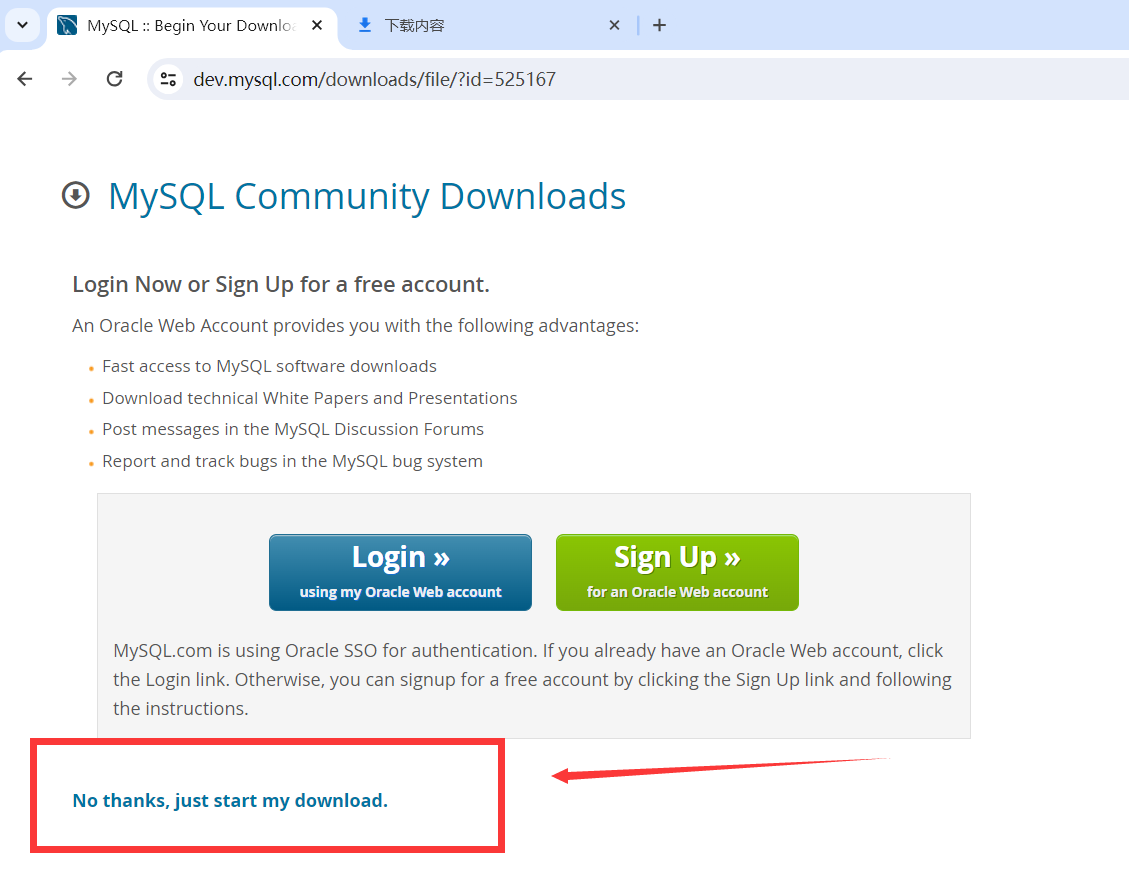
Task: Click 'Fast access to MySQL software downloads' text
Action: tap(269, 366)
